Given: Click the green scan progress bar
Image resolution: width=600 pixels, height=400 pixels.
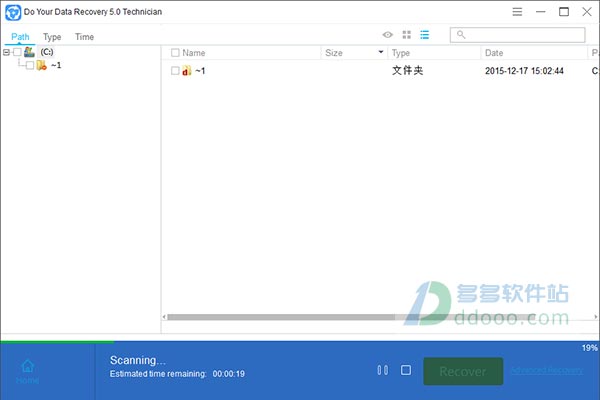Looking at the screenshot, I should point(57,341).
